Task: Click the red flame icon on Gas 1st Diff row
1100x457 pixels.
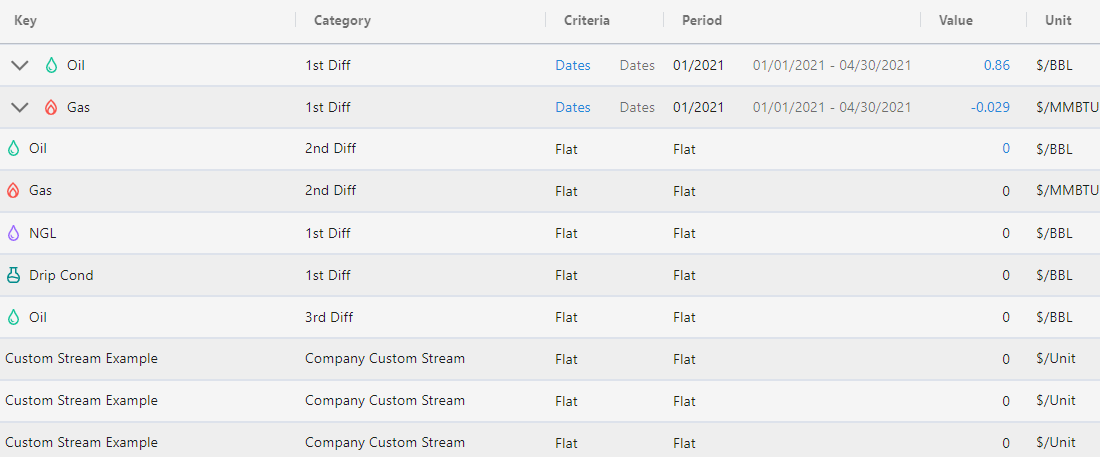Action: pos(51,107)
